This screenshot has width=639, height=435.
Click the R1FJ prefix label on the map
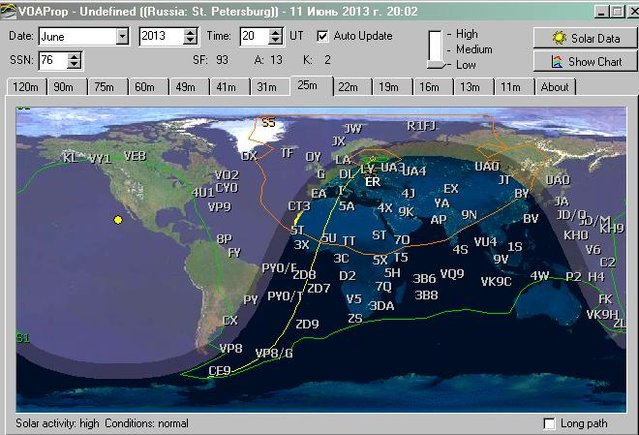pyautogui.click(x=422, y=126)
